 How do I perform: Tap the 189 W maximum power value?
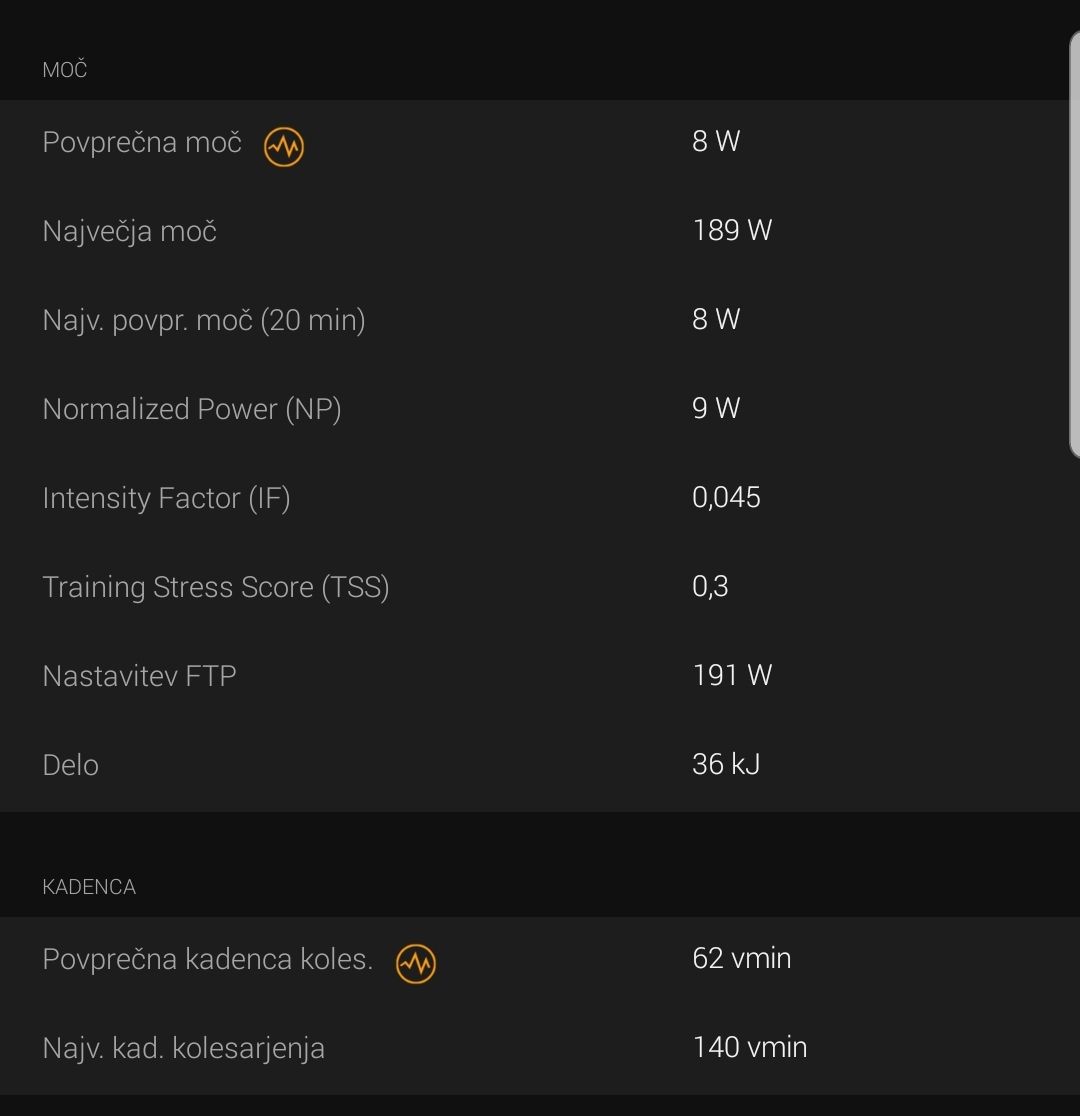(732, 230)
